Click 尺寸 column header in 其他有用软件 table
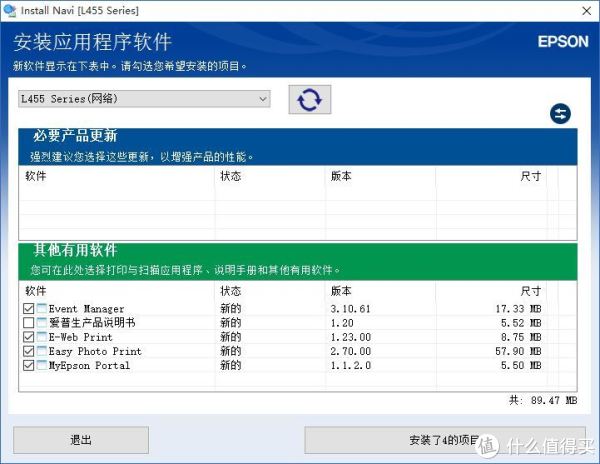The image size is (600, 464). point(531,291)
